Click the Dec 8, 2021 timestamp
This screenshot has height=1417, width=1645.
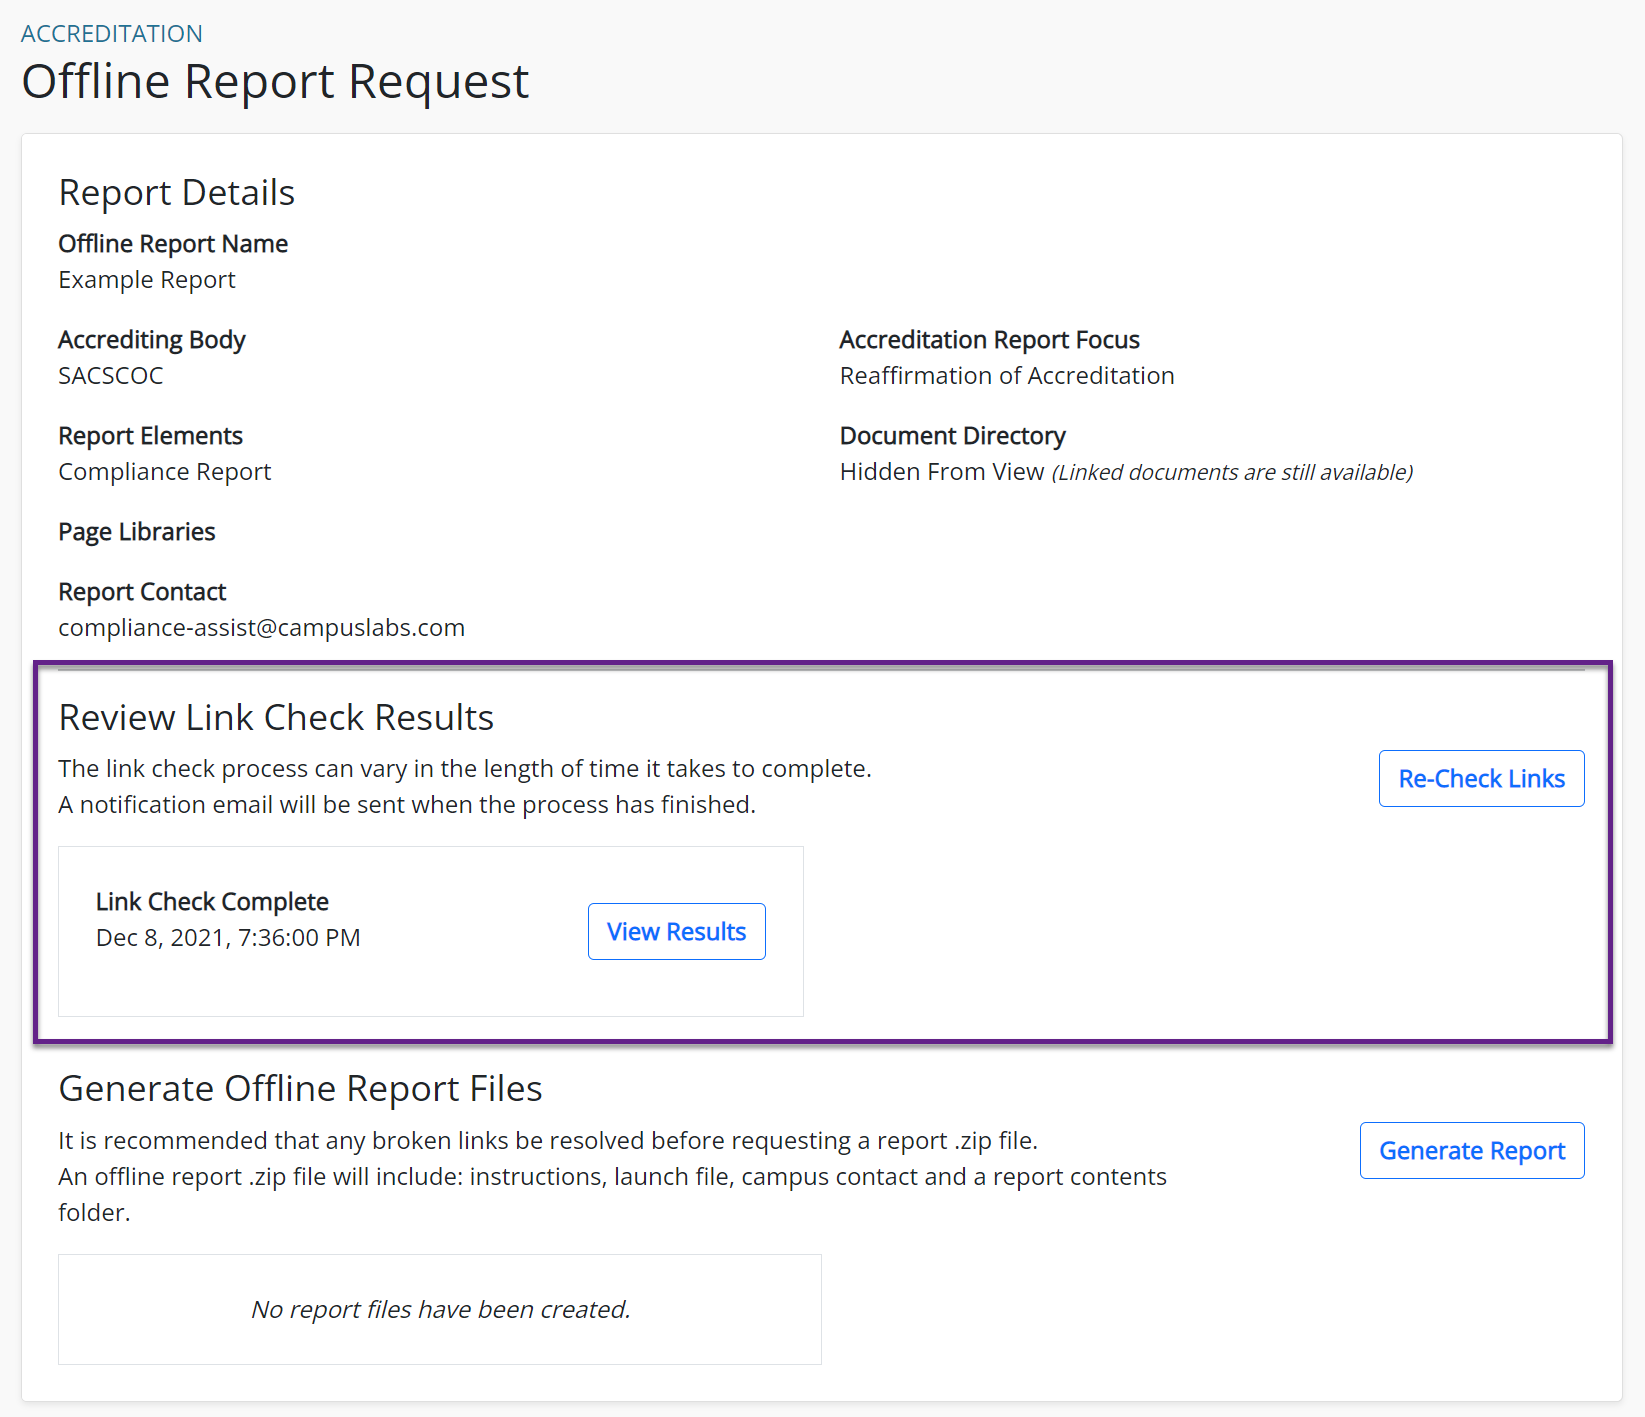(228, 938)
